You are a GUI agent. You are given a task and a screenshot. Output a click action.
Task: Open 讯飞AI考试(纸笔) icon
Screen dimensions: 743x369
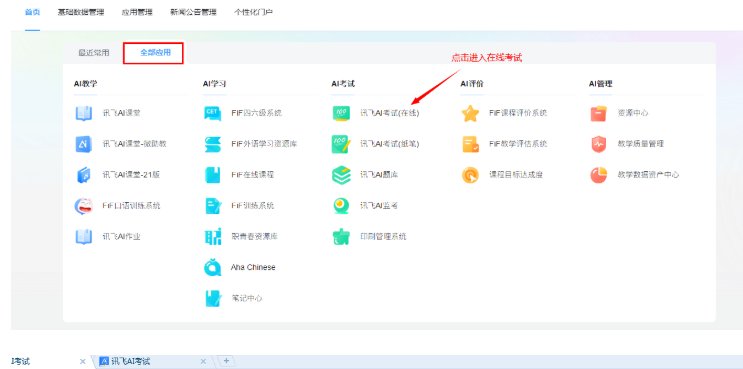(x=341, y=144)
